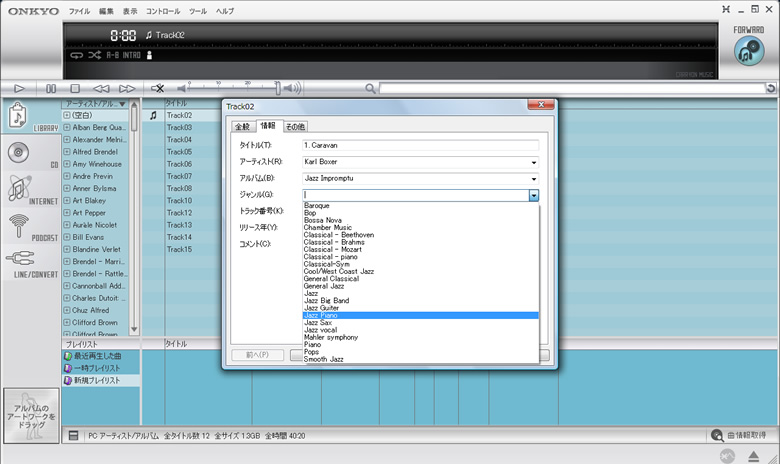Select Jazz Big Band genre option
This screenshot has width=780, height=464.
(420, 300)
